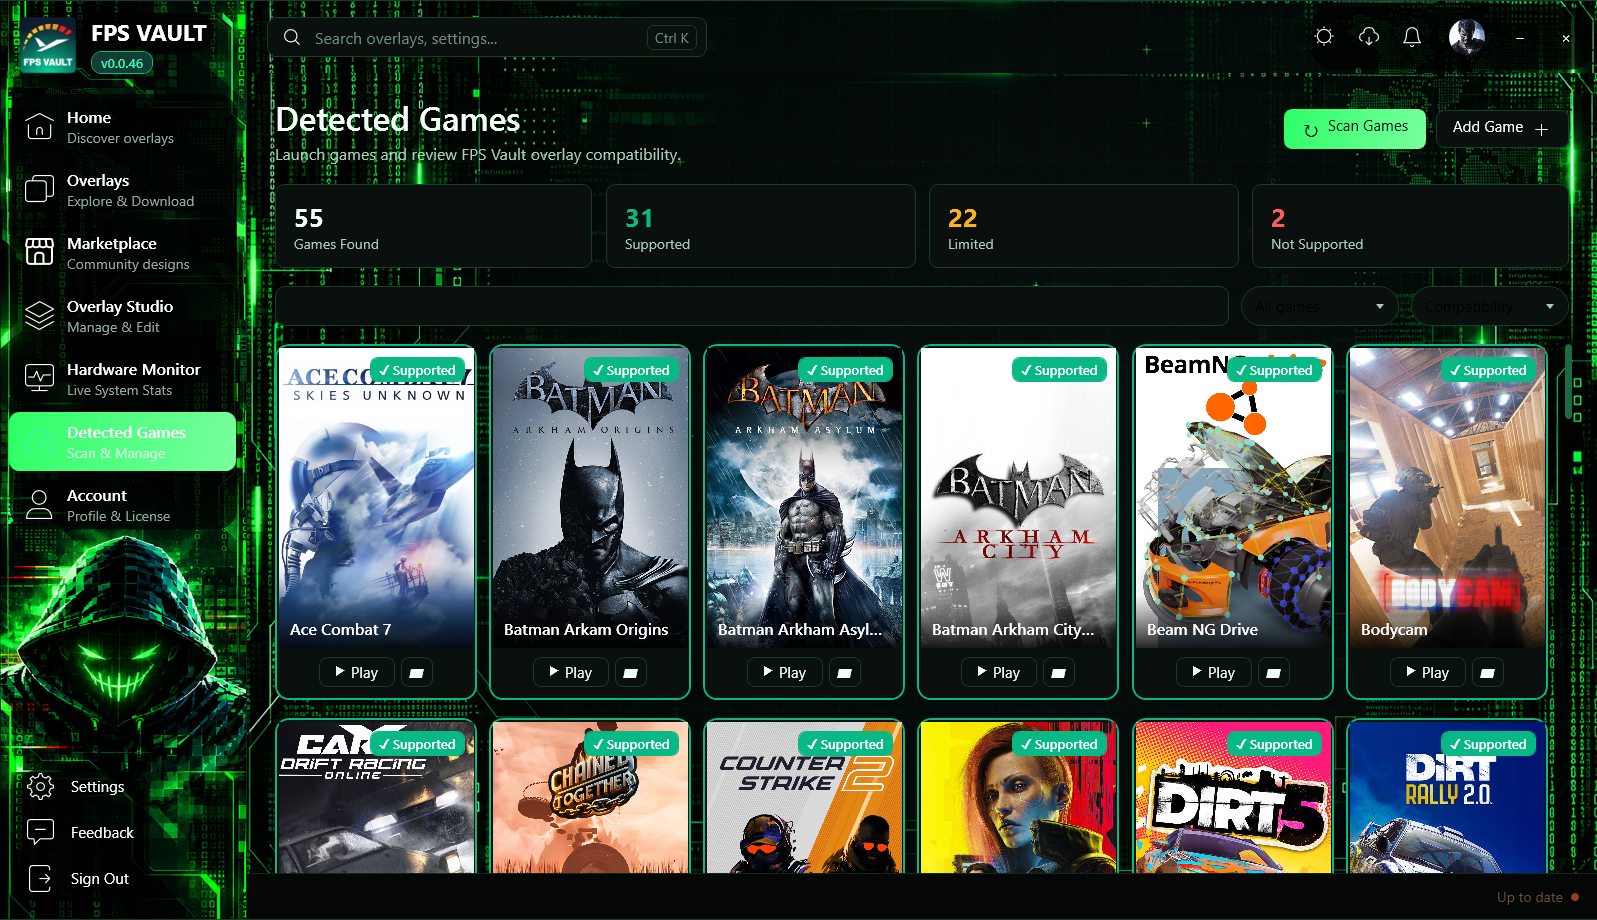
Task: Open Overlays Explore & Download page
Action: (x=122, y=190)
